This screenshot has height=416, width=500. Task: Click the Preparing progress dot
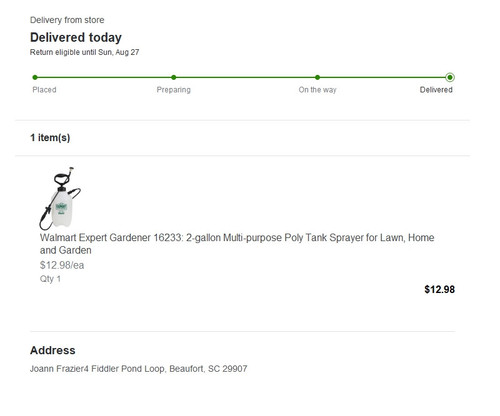click(174, 77)
